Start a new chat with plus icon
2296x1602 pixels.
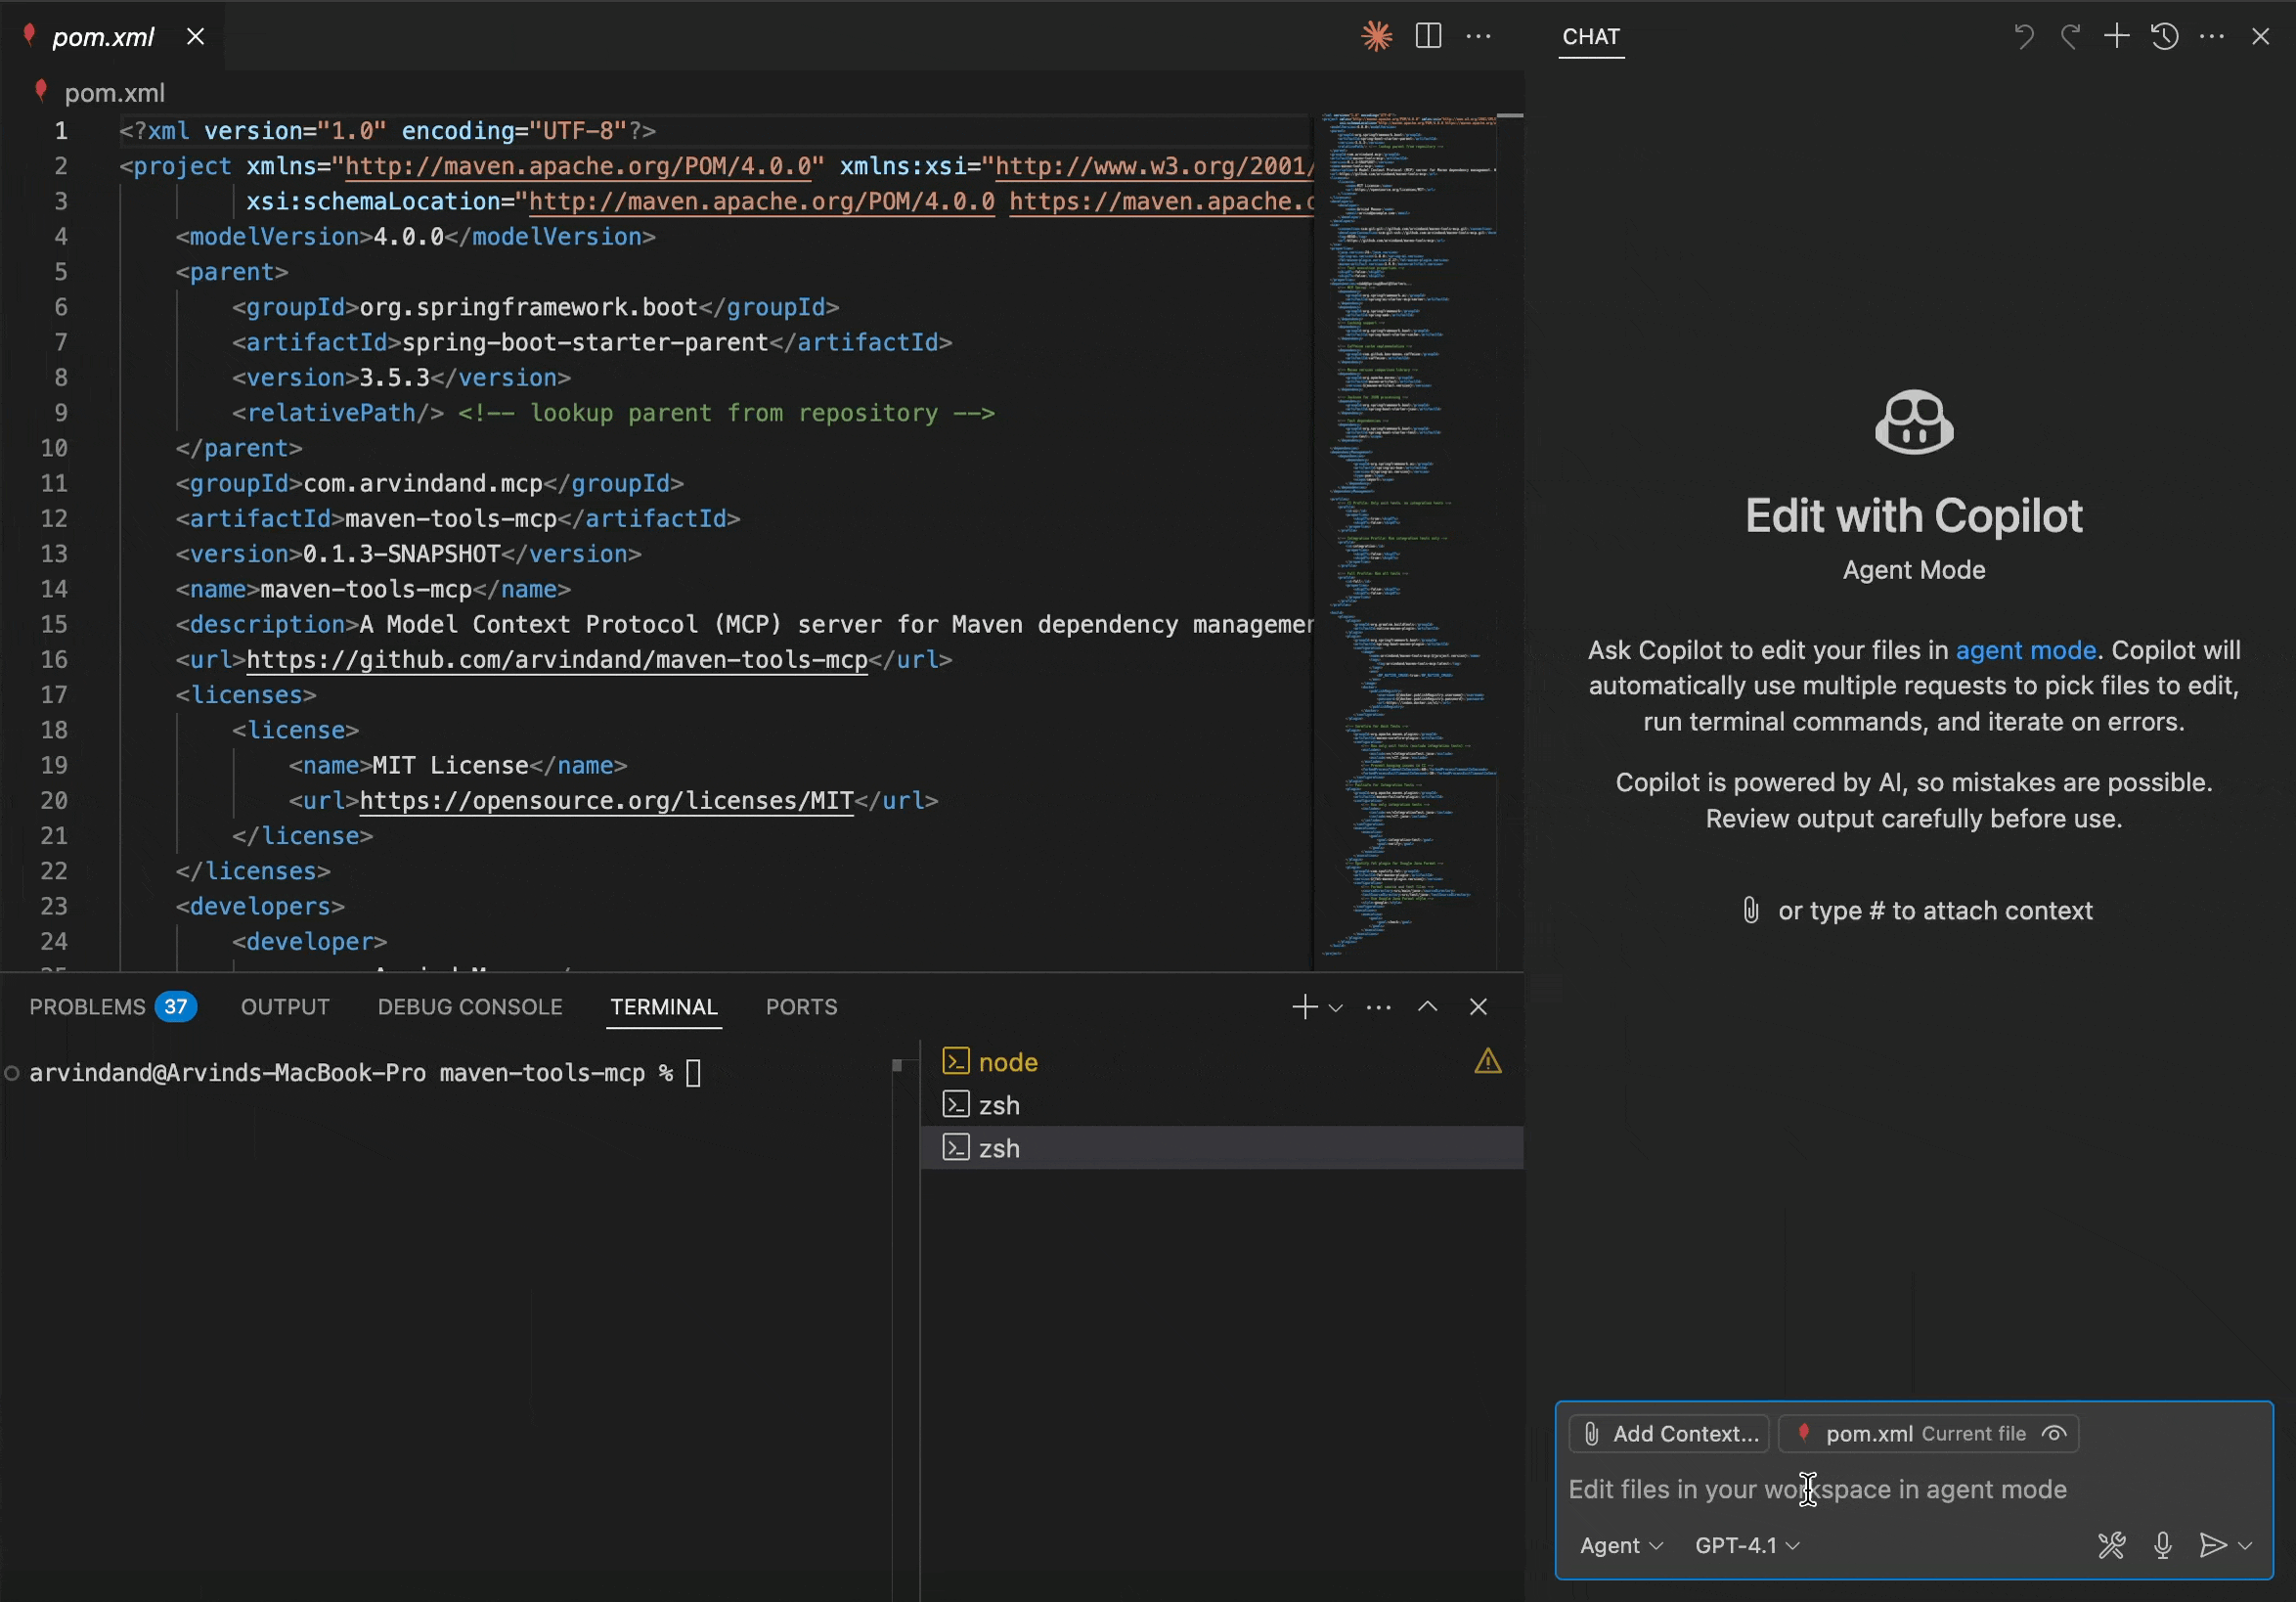(x=2116, y=37)
